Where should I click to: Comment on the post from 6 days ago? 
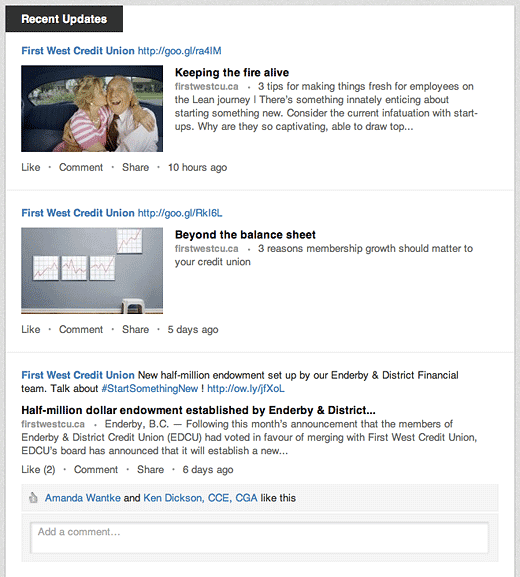pyautogui.click(x=96, y=470)
